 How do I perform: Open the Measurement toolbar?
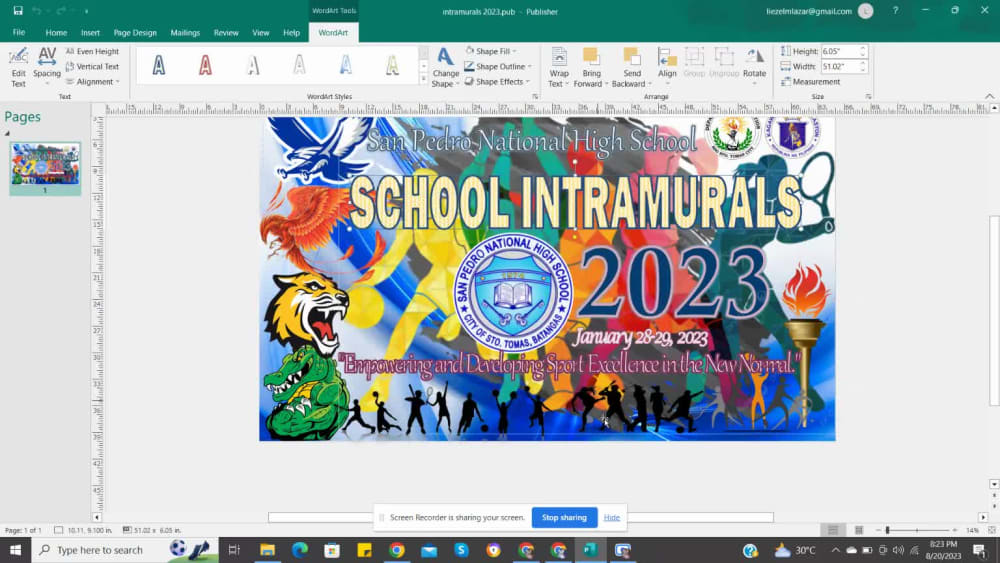tap(811, 82)
